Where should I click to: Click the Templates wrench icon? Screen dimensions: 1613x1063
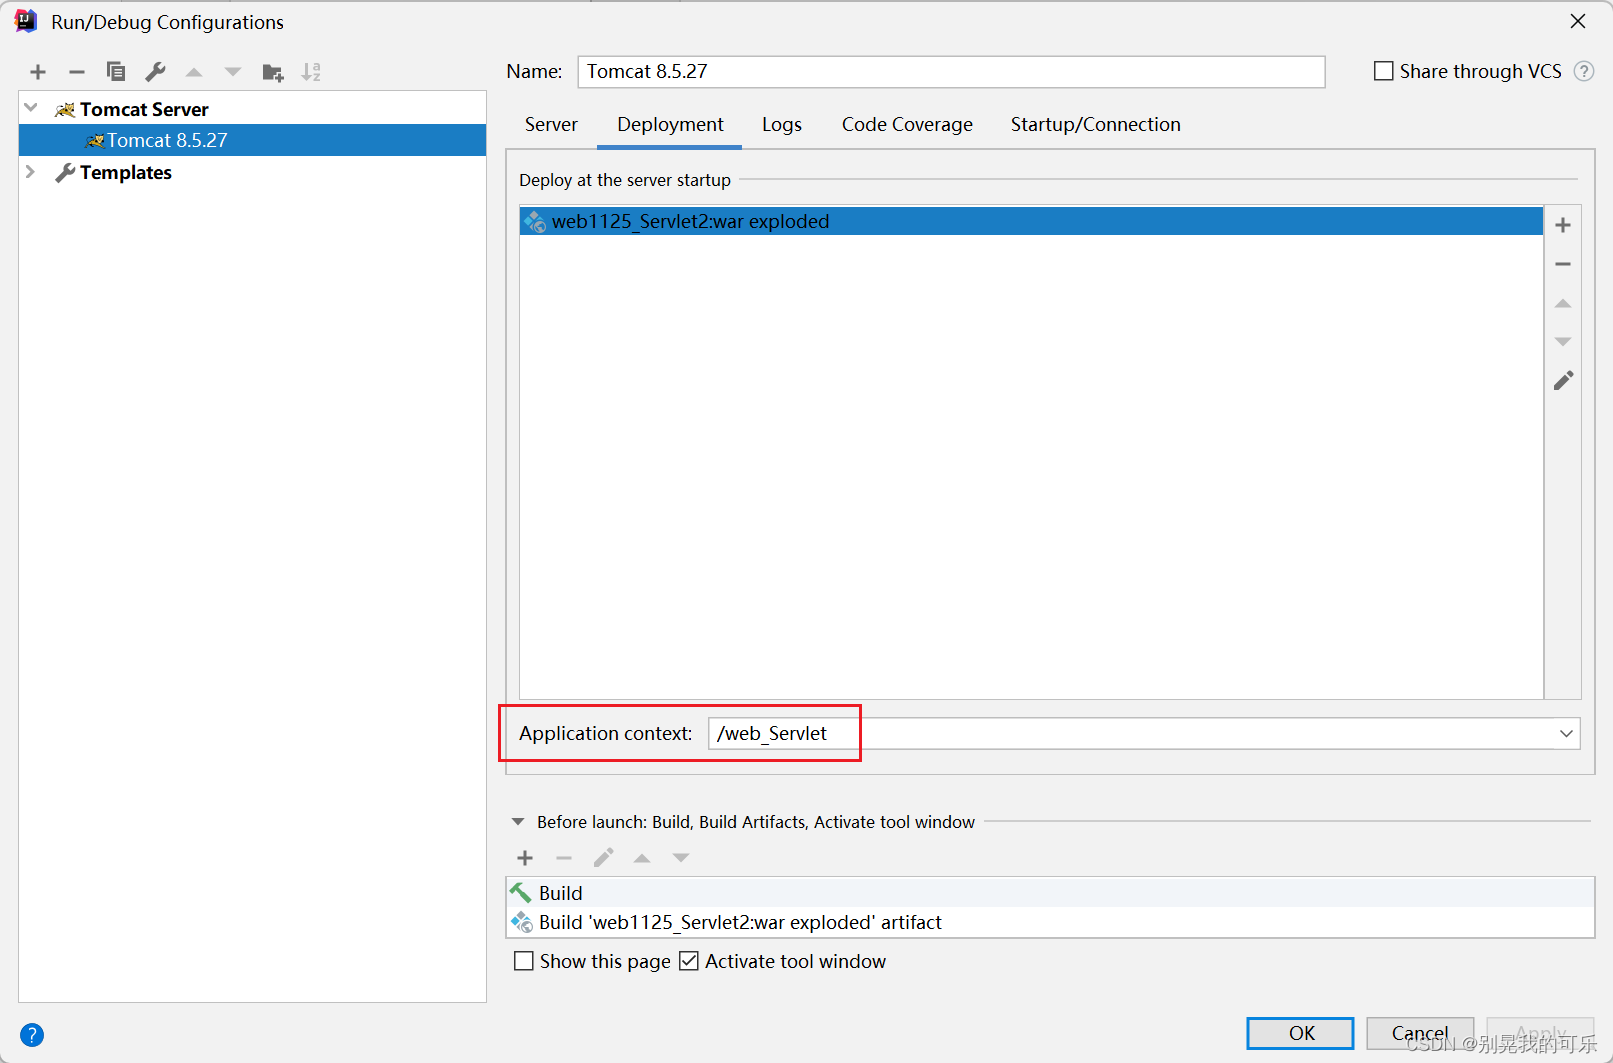(65, 172)
